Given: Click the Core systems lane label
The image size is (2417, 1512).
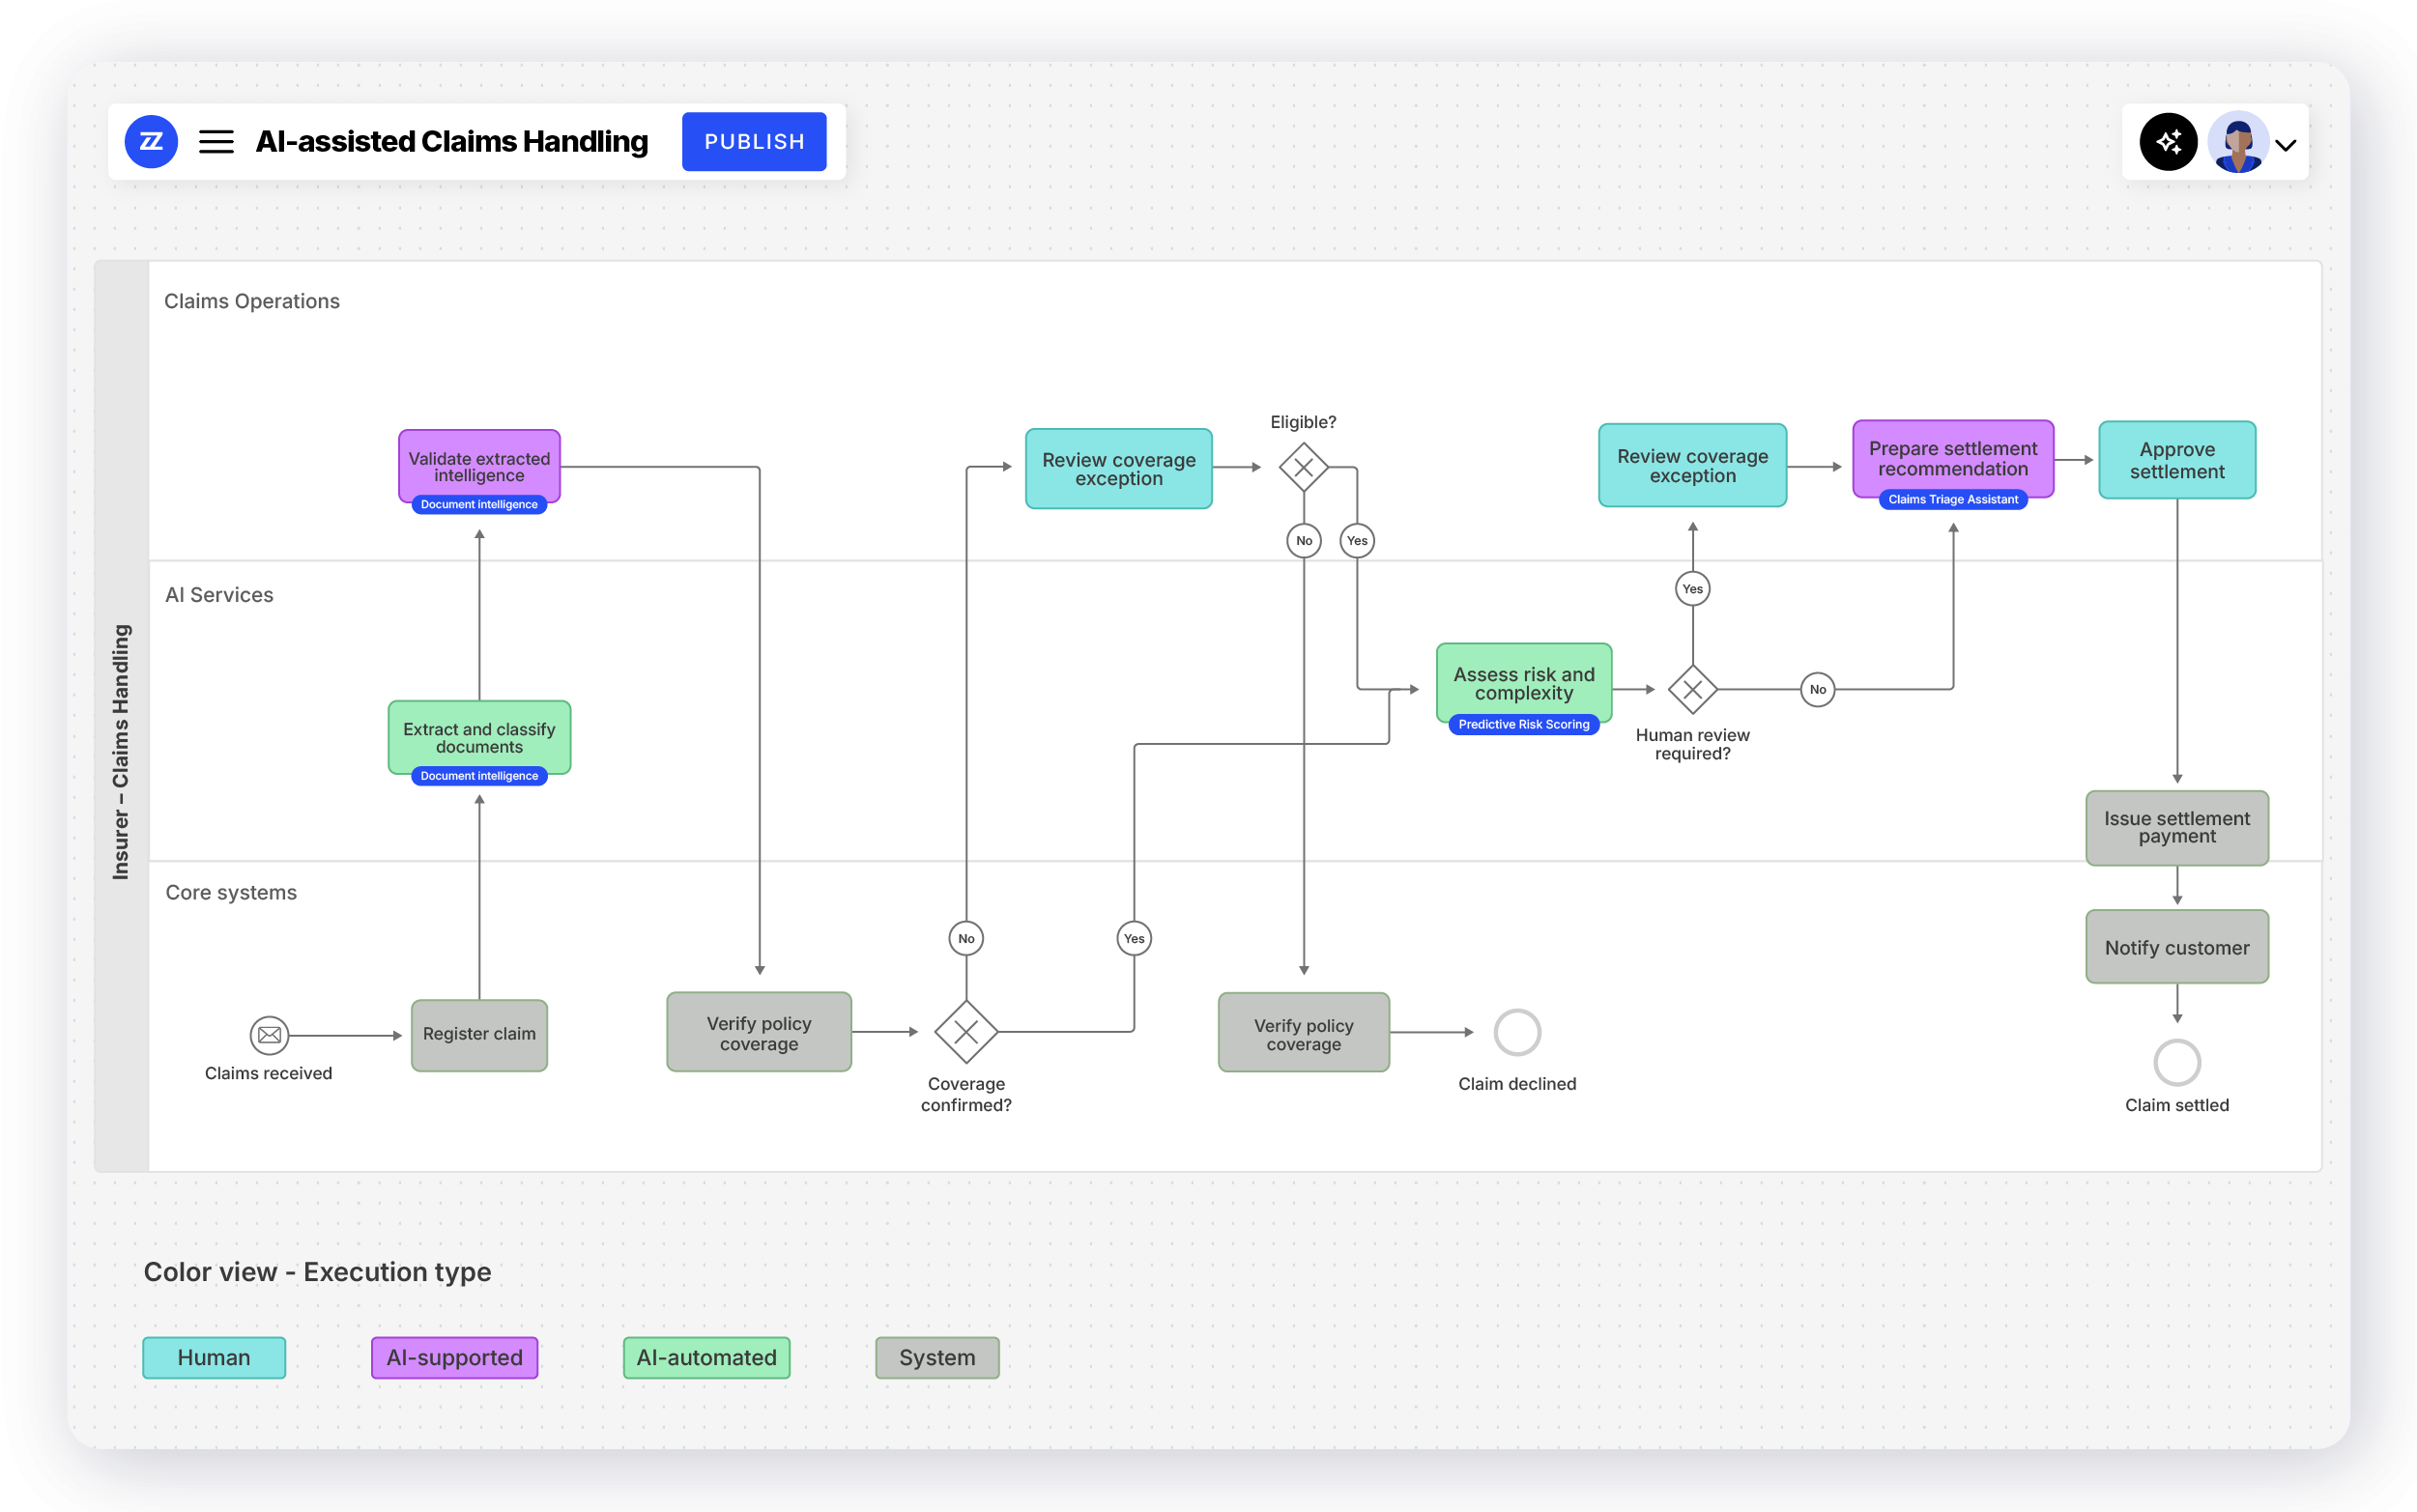Looking at the screenshot, I should tap(231, 892).
